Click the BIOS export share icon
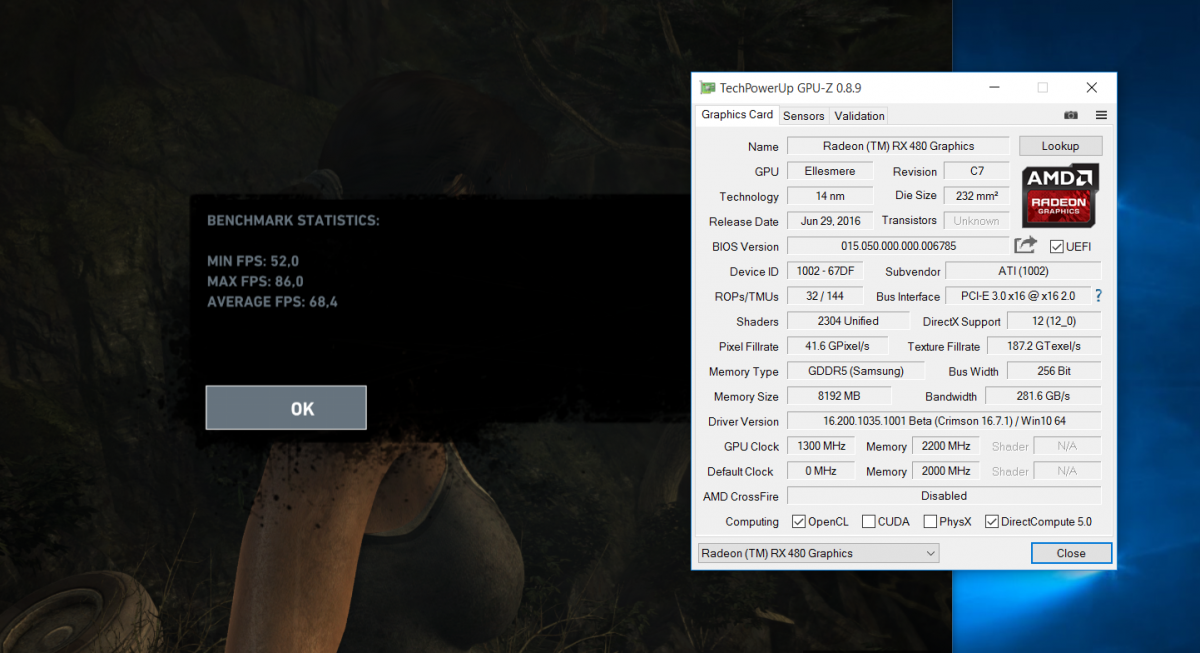1200x653 pixels. click(x=1025, y=245)
